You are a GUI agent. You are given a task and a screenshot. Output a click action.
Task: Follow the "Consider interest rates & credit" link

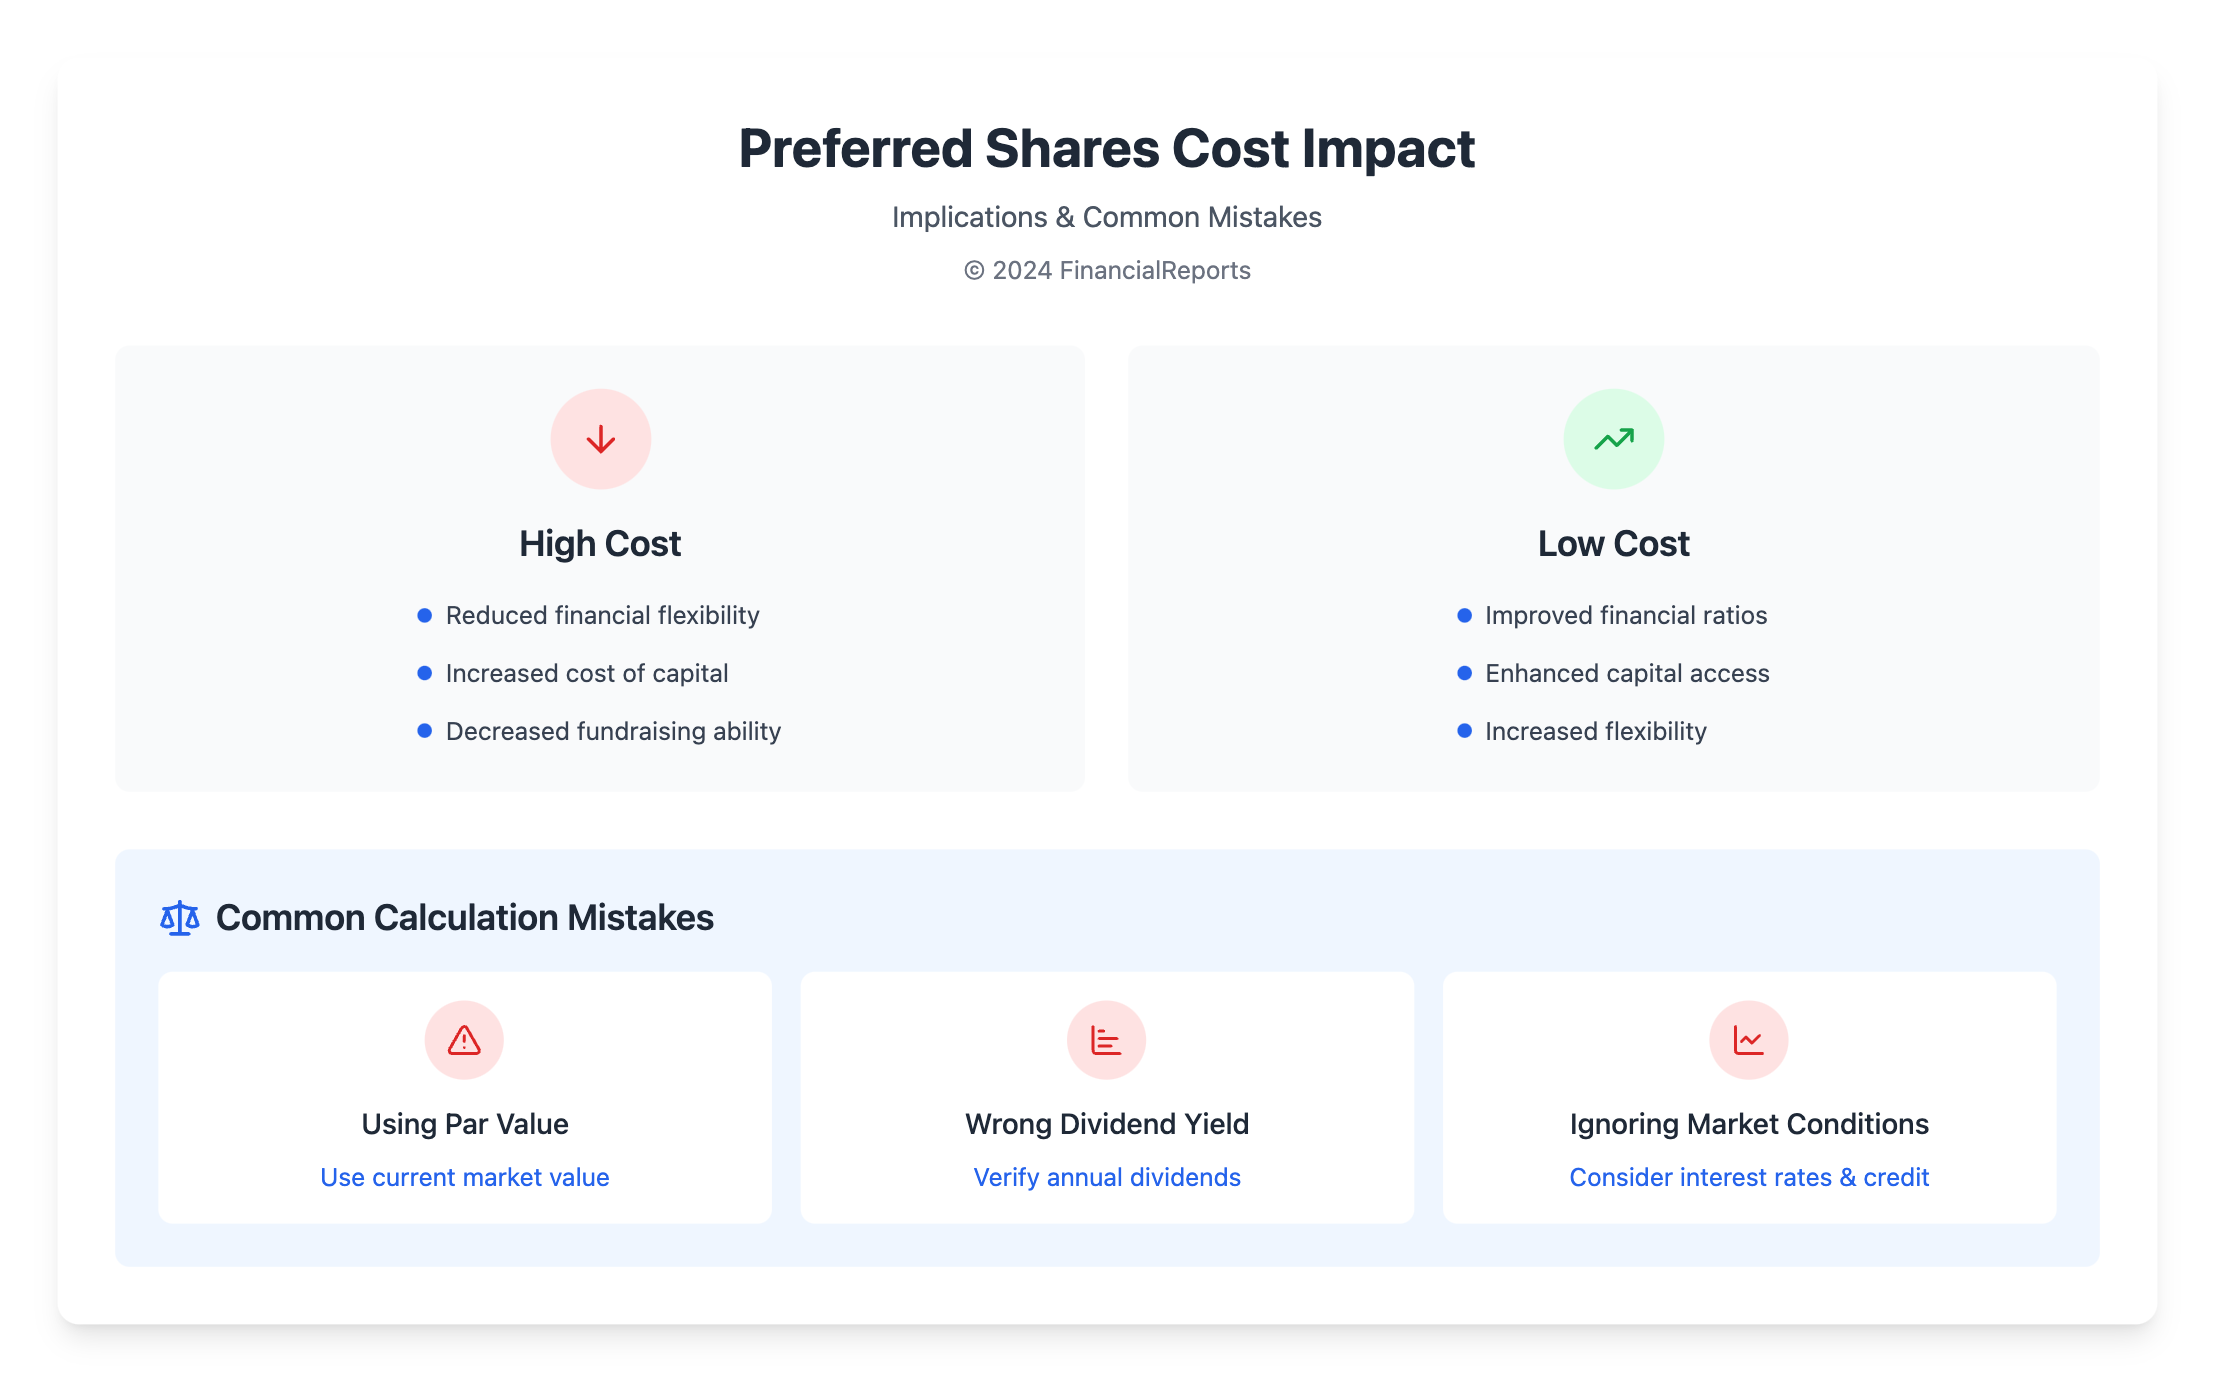pos(1749,1177)
